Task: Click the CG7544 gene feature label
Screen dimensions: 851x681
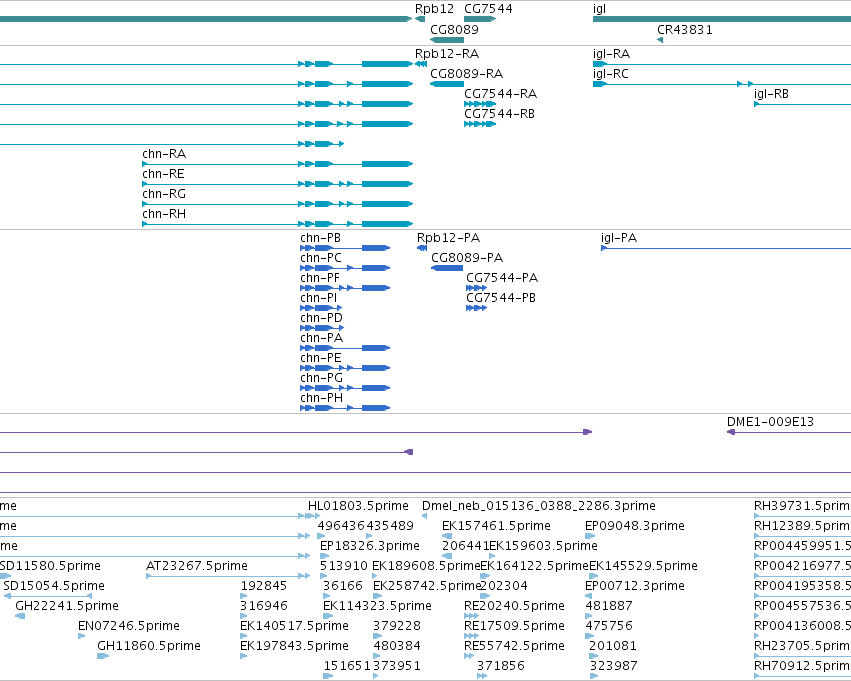Action: (x=488, y=9)
